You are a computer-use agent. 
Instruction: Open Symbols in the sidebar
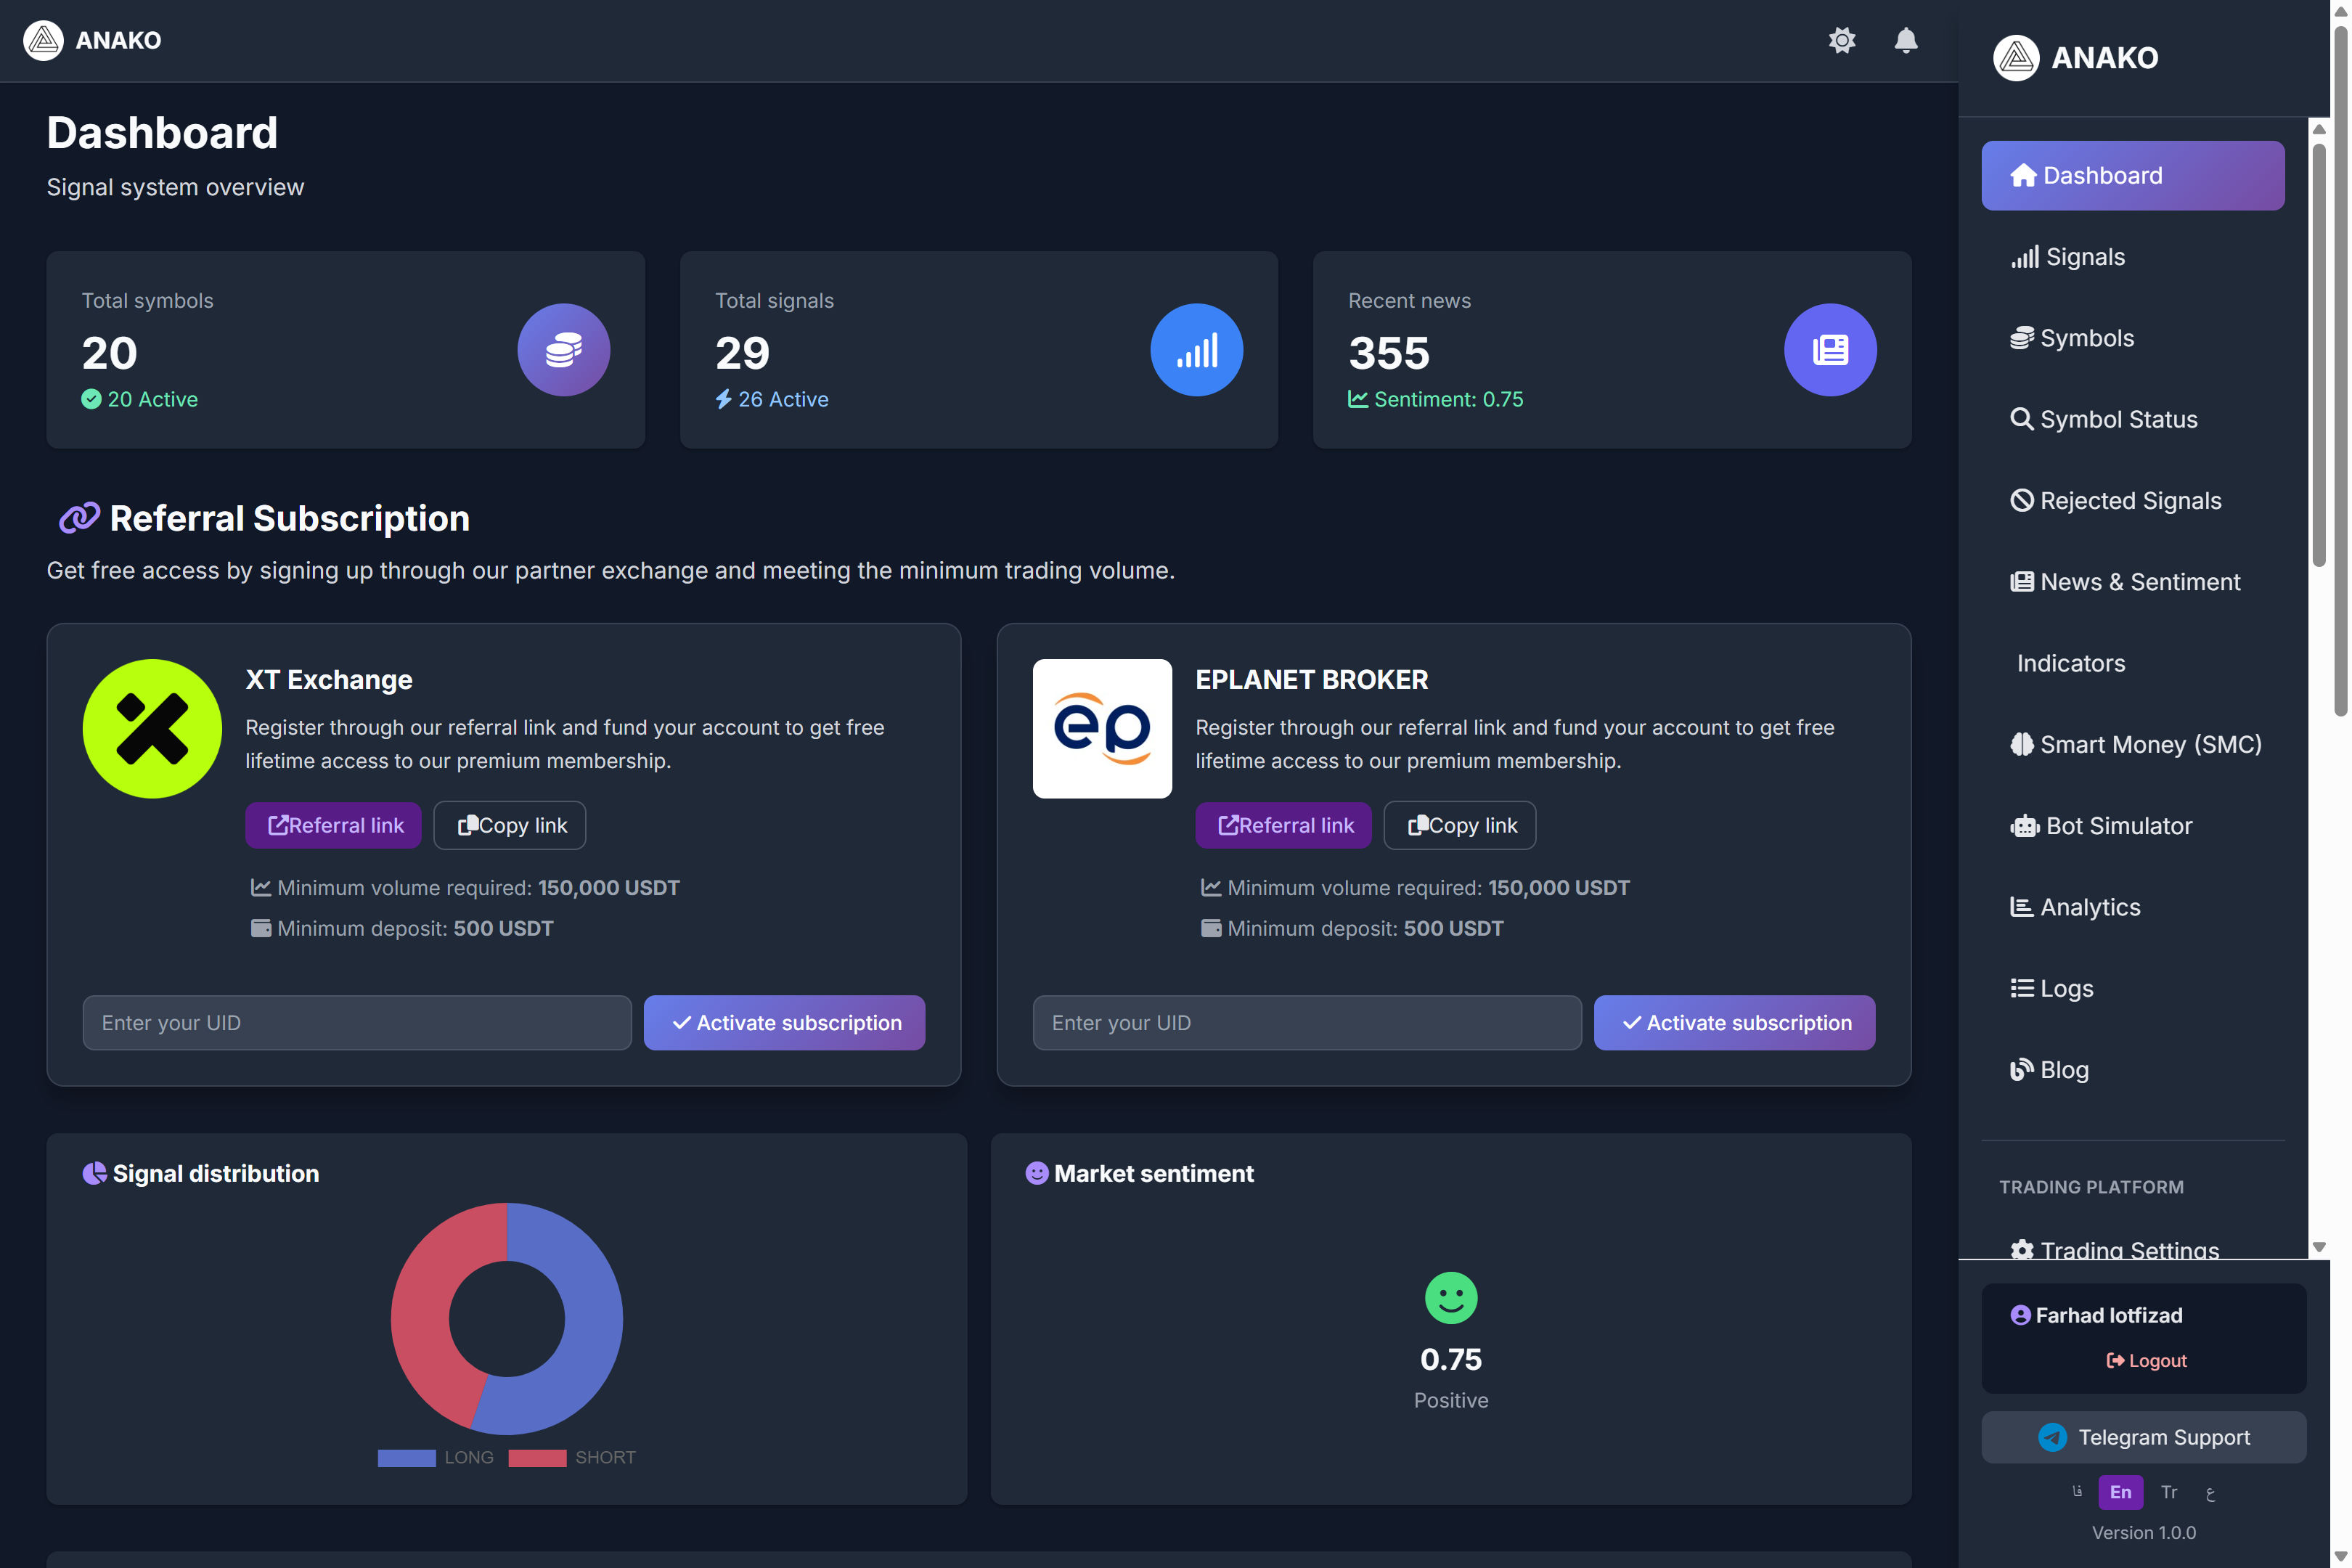2133,338
